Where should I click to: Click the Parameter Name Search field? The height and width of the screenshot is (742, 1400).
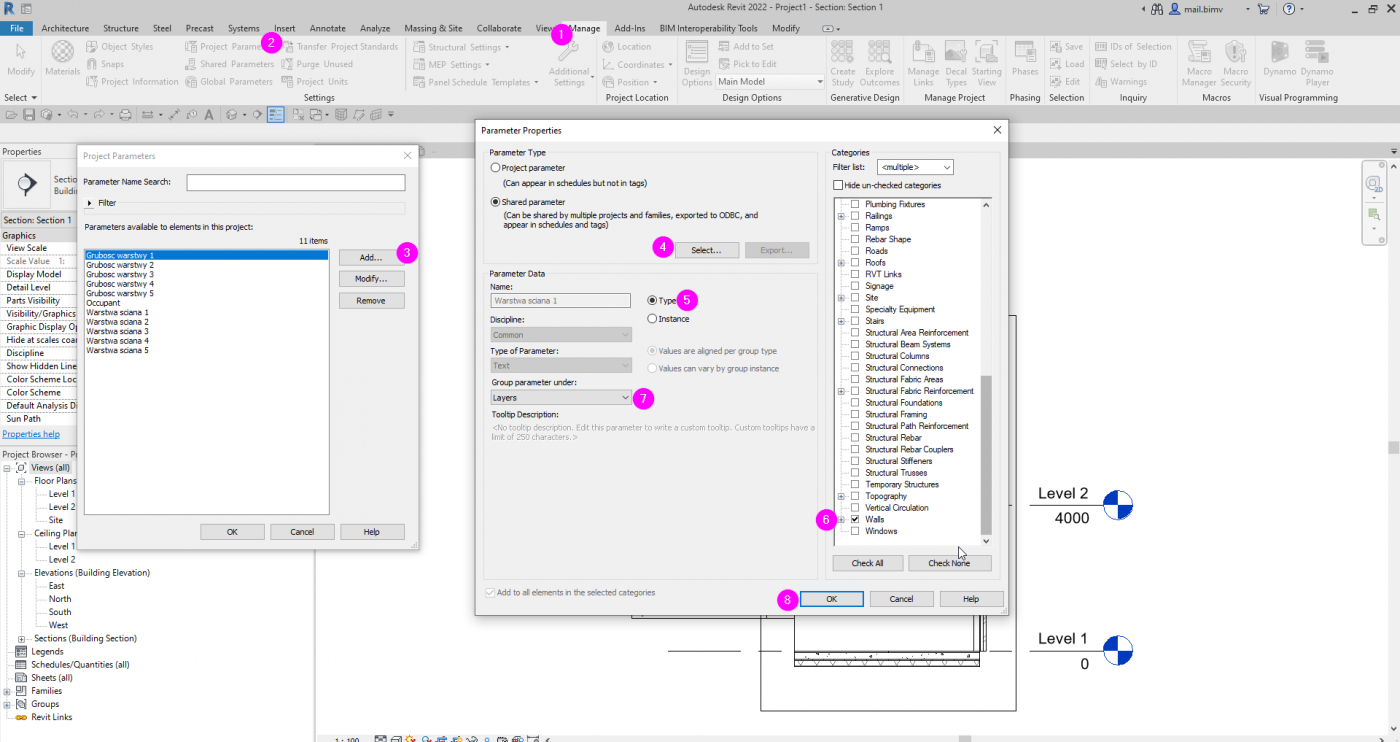coord(295,182)
